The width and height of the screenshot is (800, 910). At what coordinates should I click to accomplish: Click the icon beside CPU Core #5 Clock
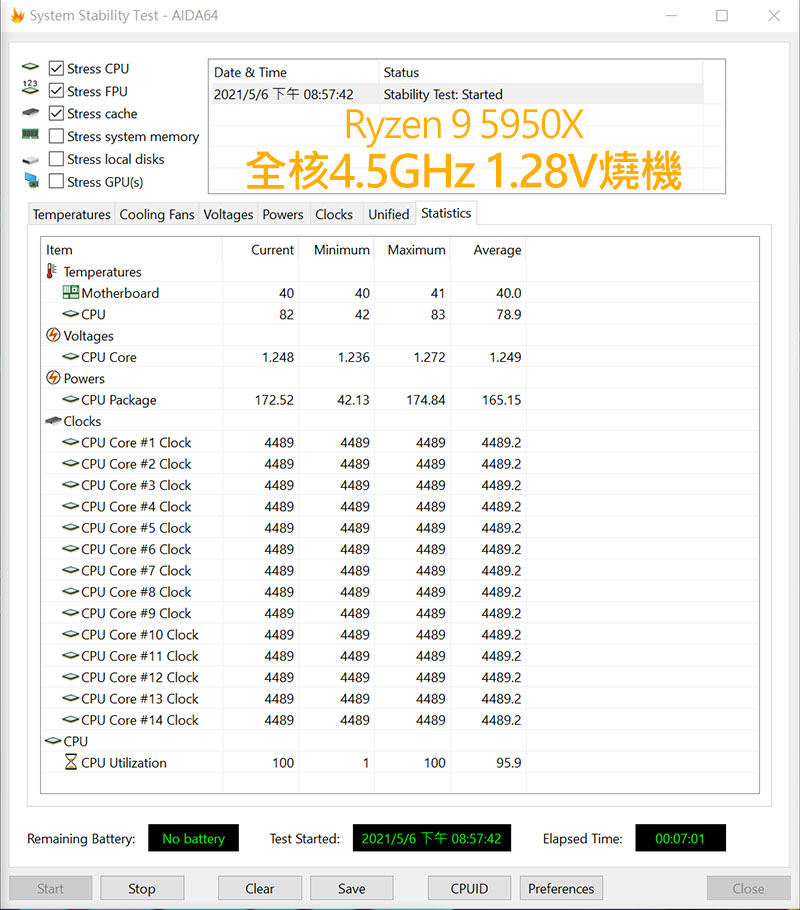pyautogui.click(x=71, y=528)
